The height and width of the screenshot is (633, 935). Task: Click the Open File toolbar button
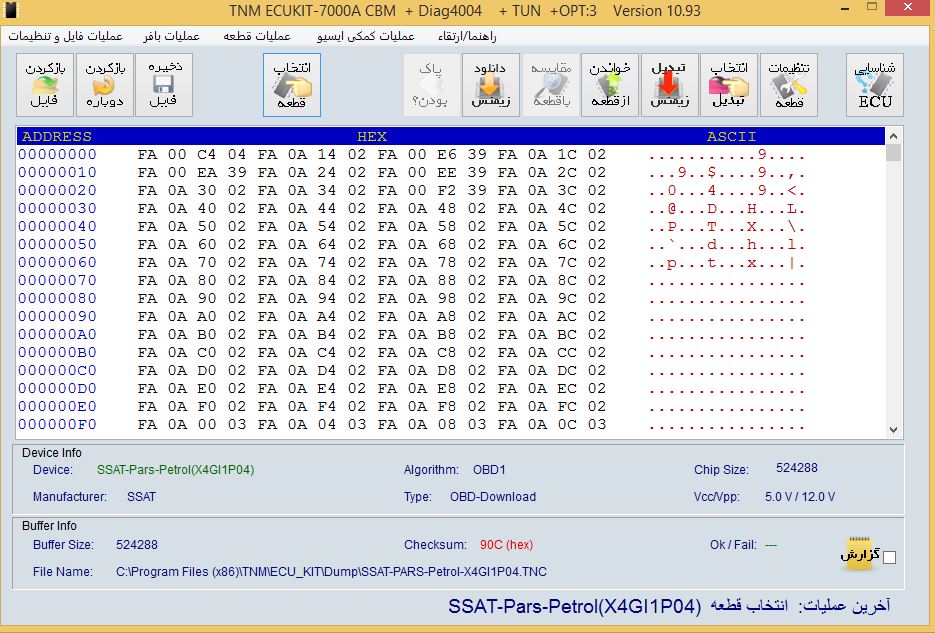45,85
